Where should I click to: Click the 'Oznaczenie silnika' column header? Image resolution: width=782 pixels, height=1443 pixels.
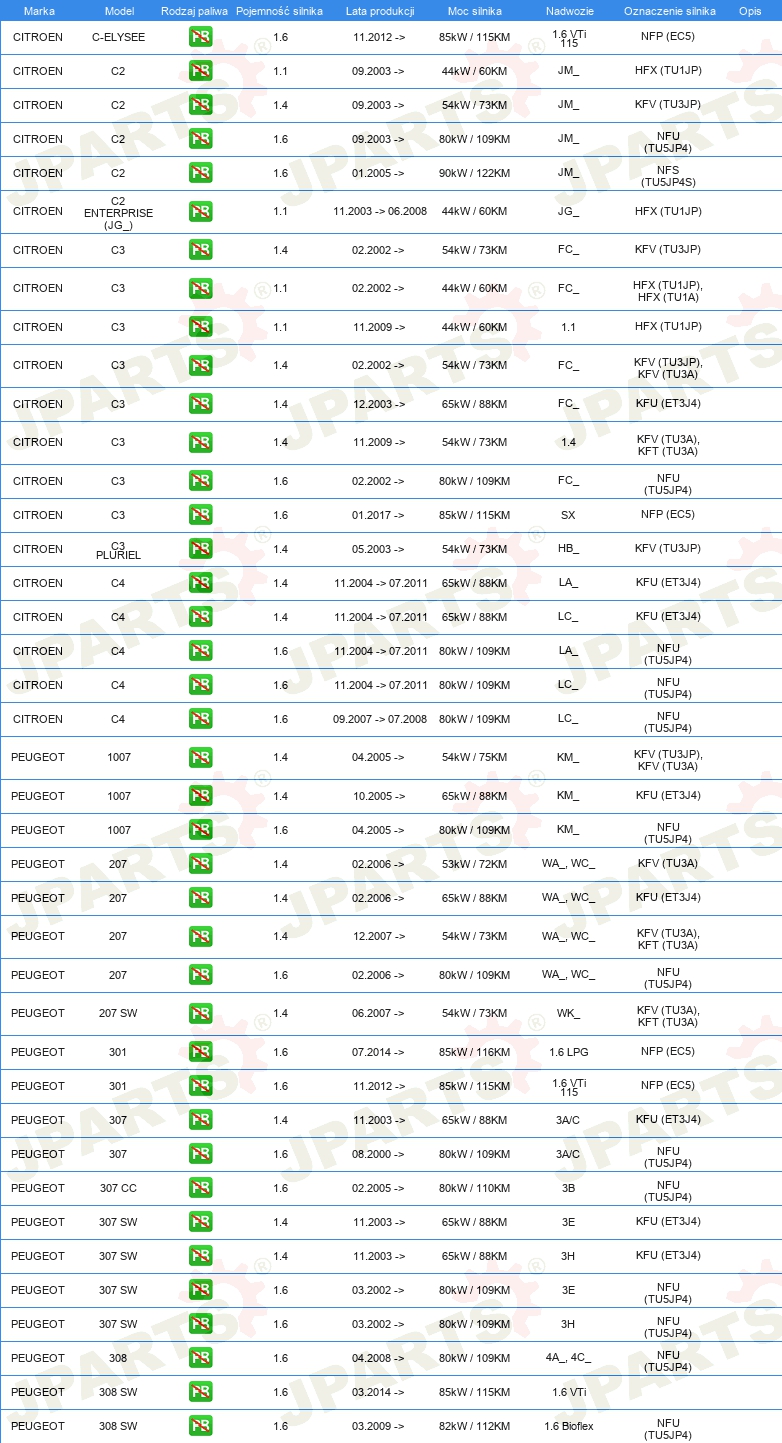tap(669, 11)
